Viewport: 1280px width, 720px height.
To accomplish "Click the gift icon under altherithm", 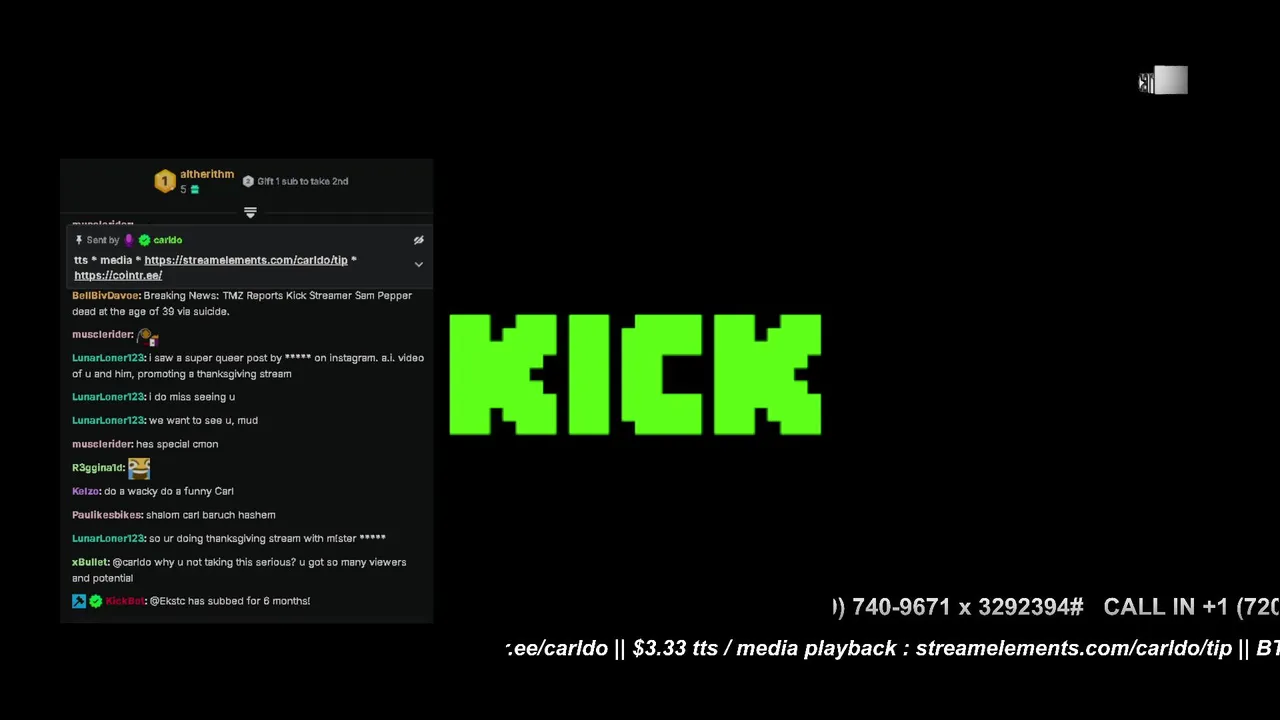I will pos(195,189).
